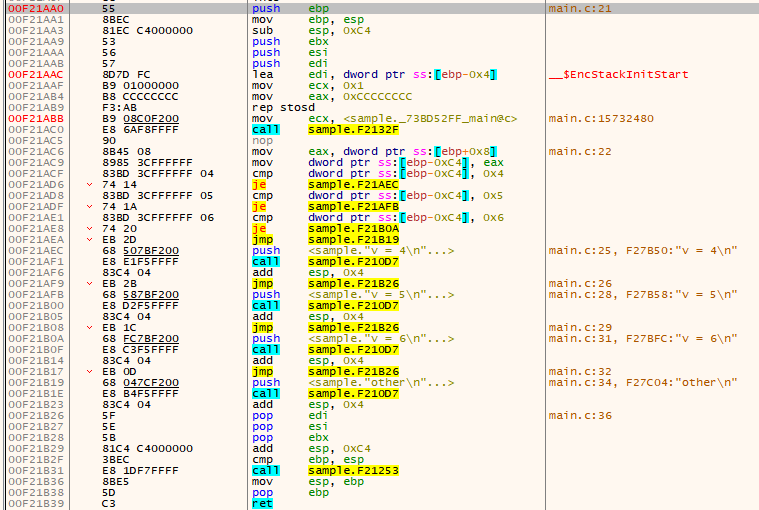Click the ret instruction at the bottom
Viewport: 759px width, 510px height.
pos(260,502)
